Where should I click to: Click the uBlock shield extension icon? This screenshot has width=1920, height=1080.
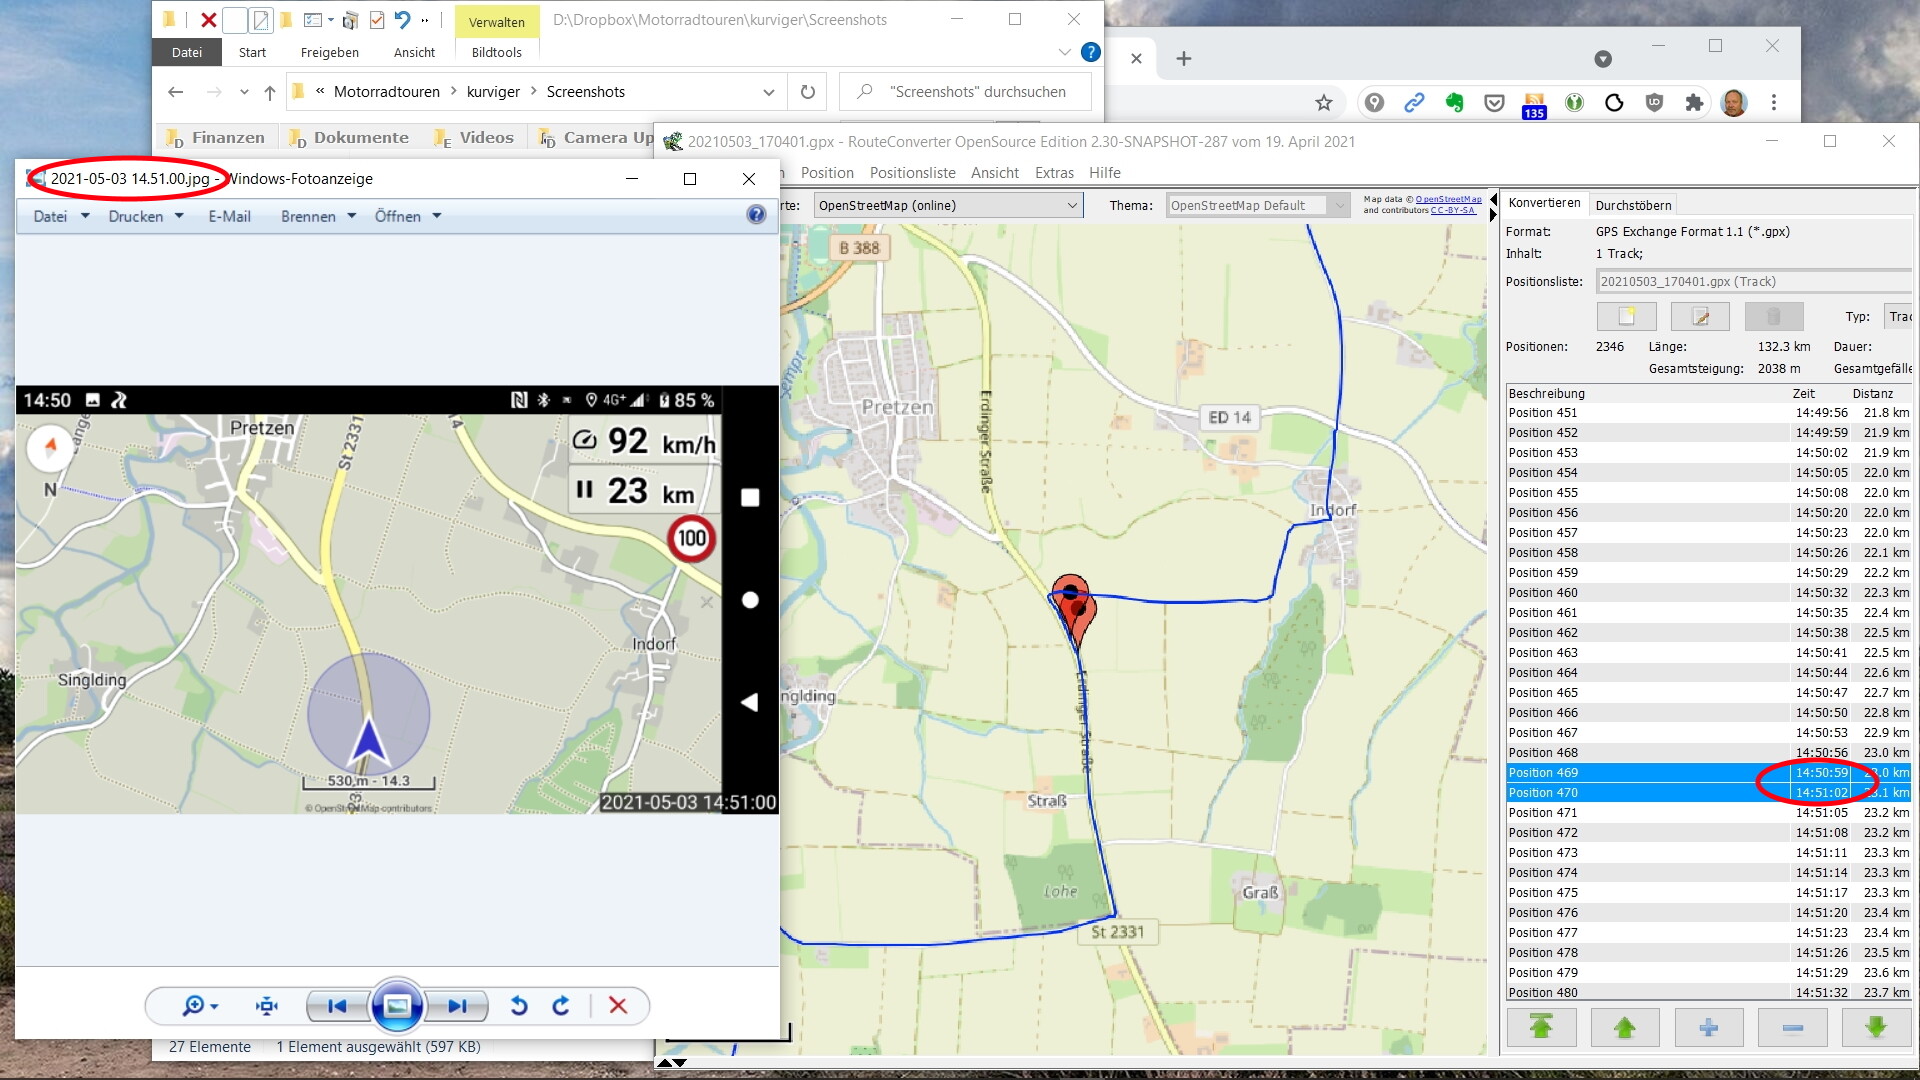click(x=1654, y=102)
